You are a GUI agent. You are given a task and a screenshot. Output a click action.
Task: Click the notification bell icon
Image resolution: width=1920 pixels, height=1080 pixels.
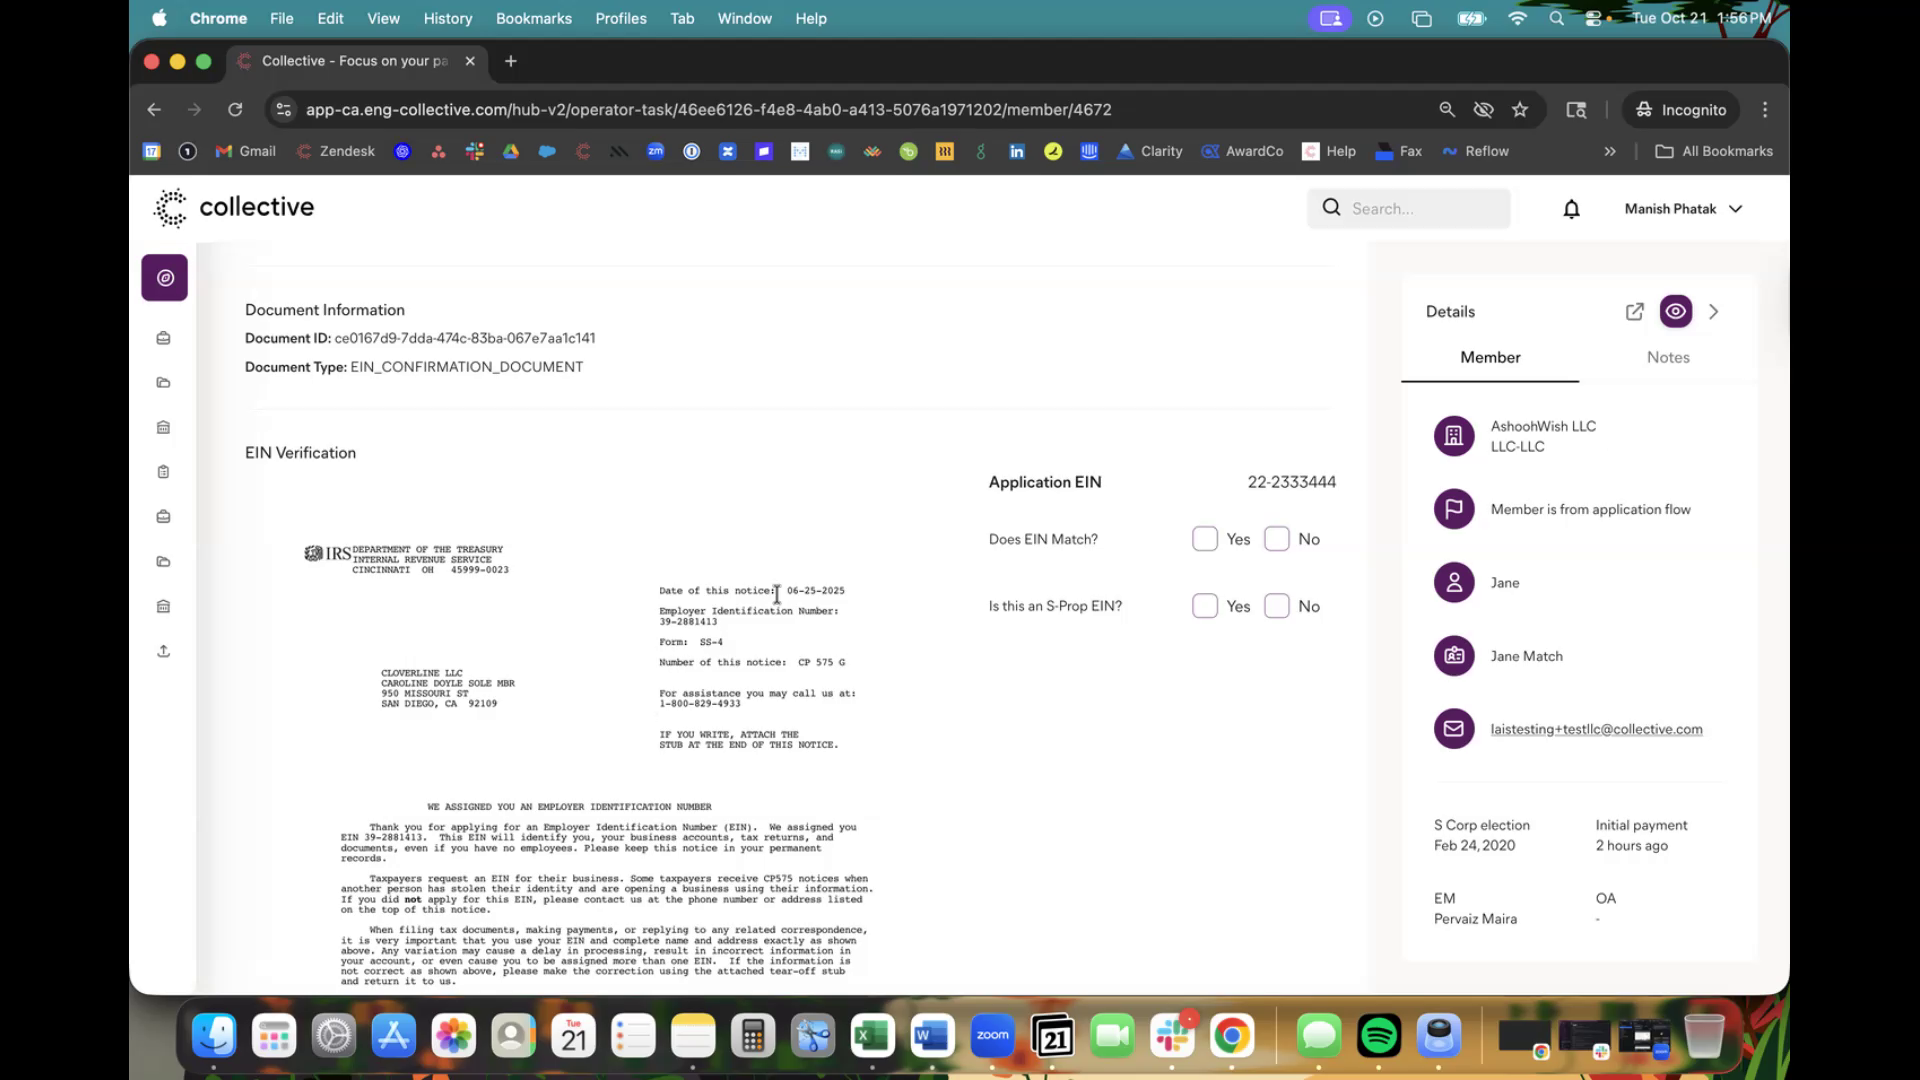point(1571,209)
